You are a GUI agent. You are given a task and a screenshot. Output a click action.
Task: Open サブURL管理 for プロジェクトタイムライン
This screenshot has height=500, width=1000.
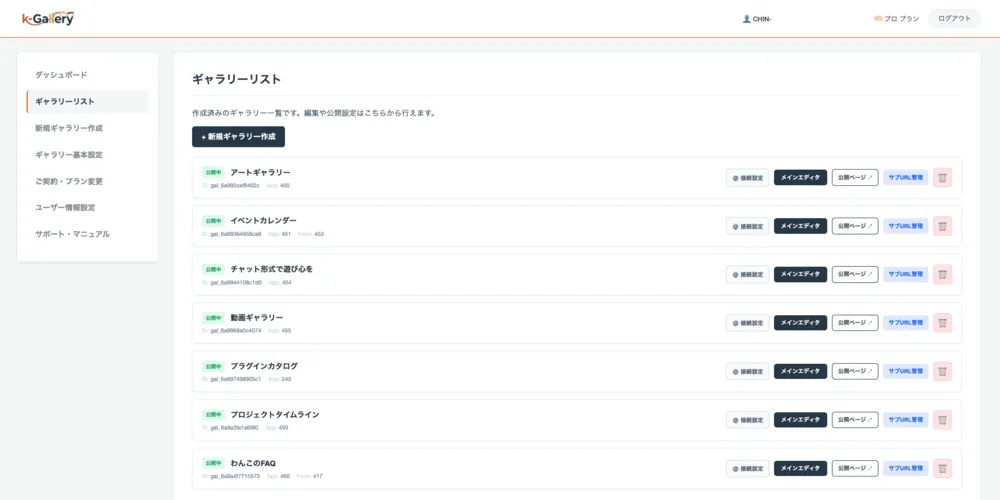point(906,420)
